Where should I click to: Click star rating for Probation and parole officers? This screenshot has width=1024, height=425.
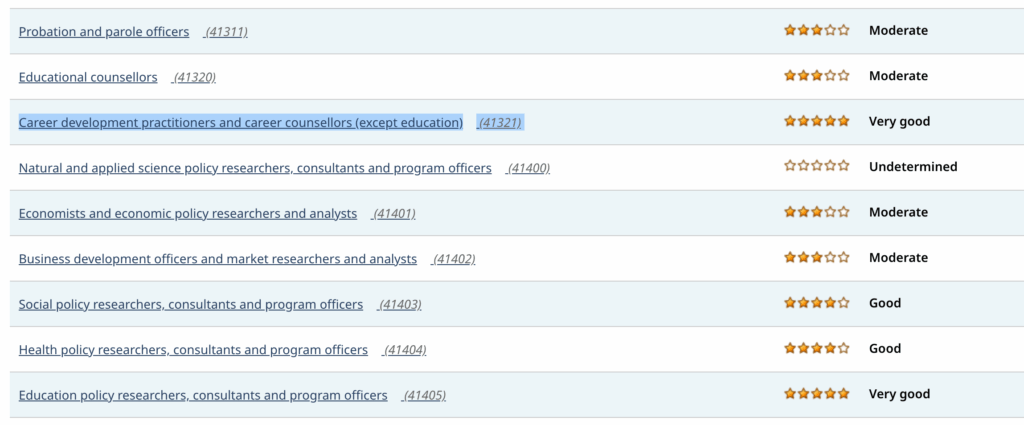coord(817,30)
